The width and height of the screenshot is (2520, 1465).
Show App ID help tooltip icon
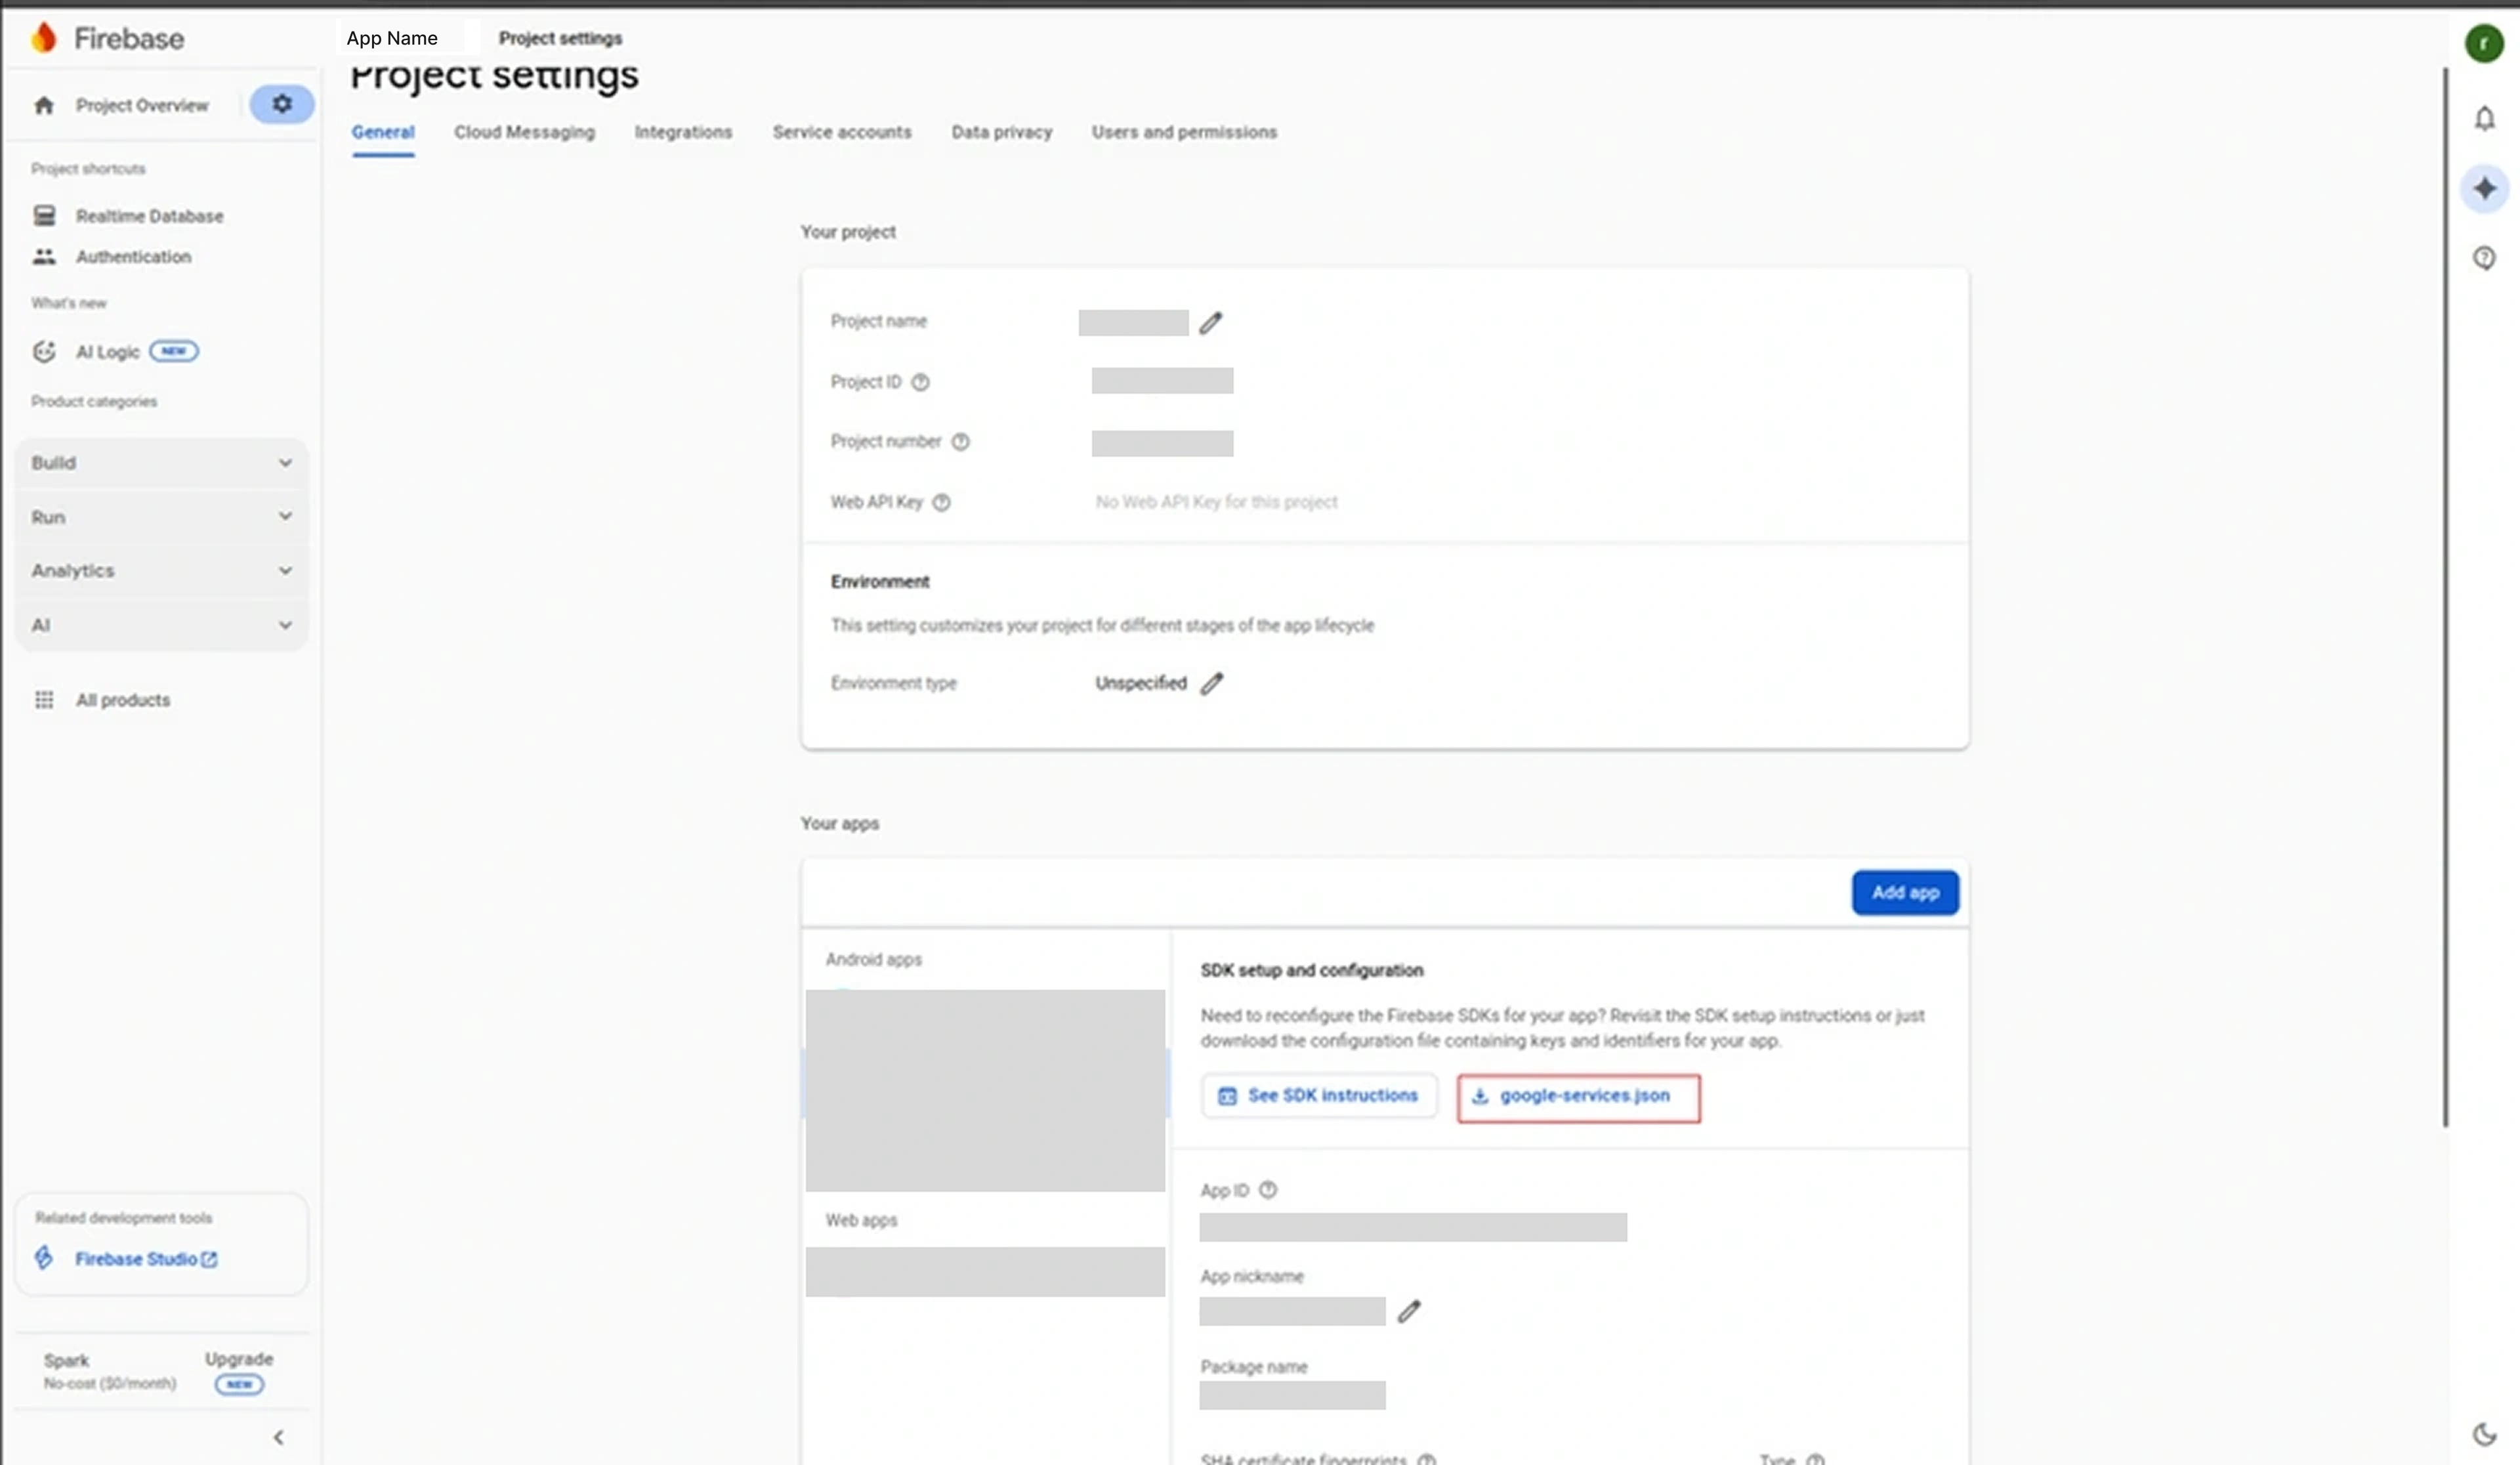click(x=1268, y=1190)
